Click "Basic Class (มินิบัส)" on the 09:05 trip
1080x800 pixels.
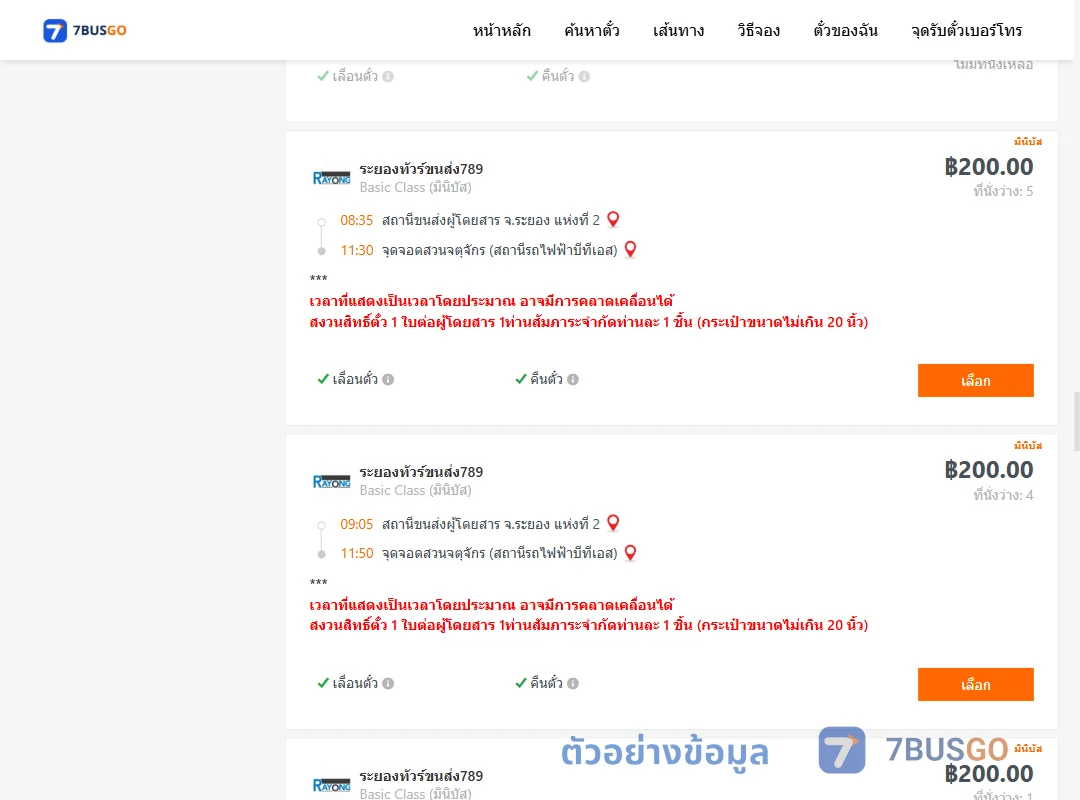(415, 491)
